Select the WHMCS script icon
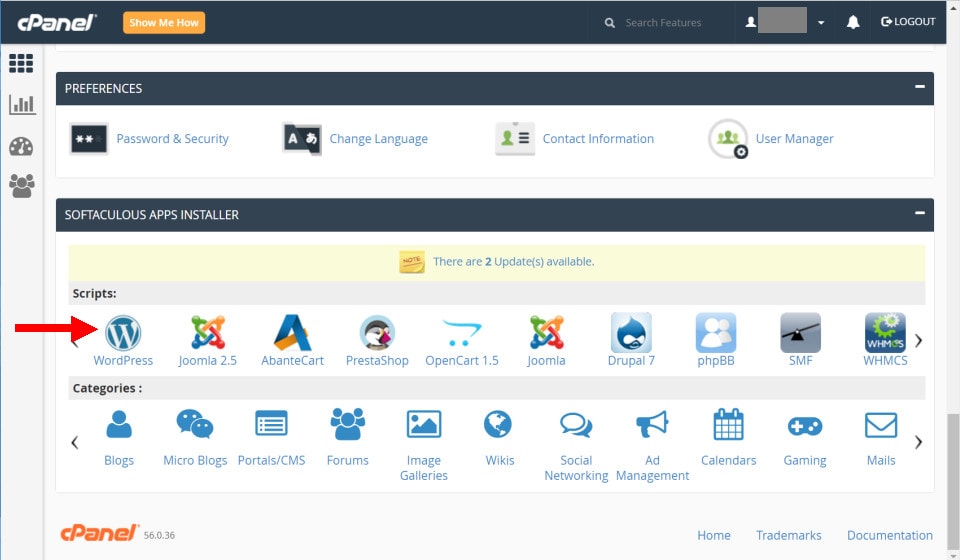The height and width of the screenshot is (560, 960). click(885, 333)
